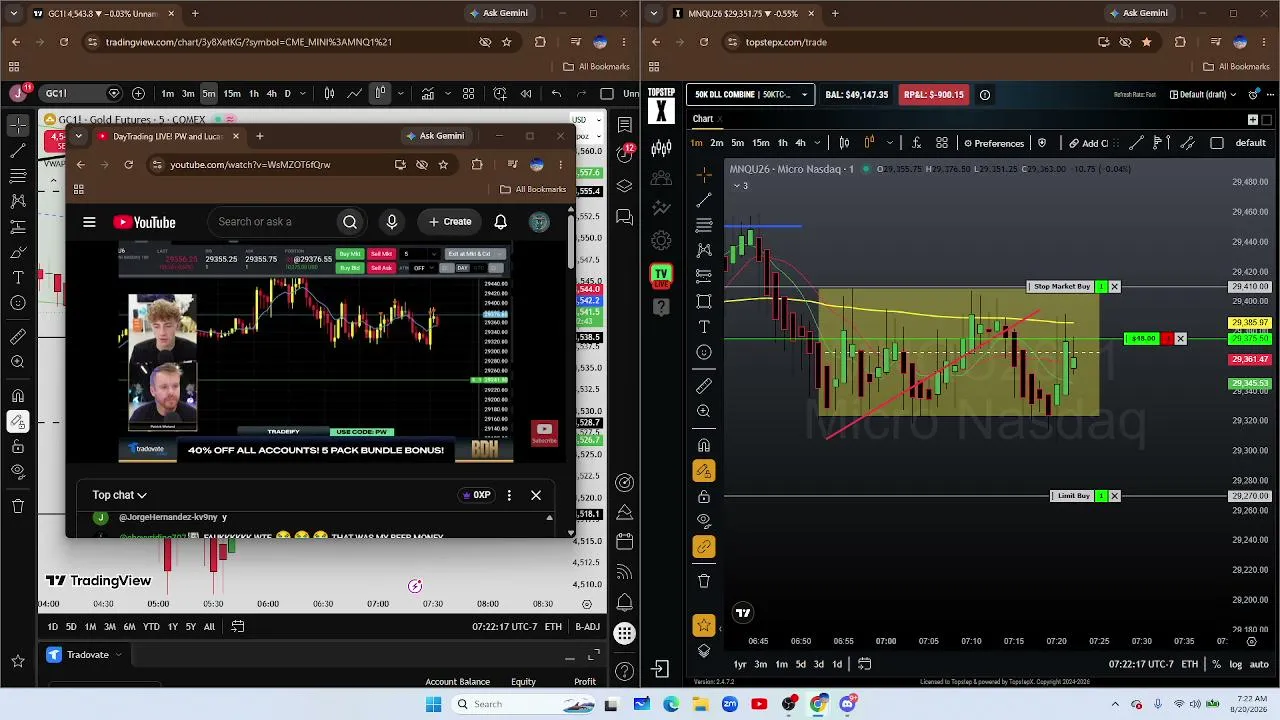Open TradingView watchlist panel icon

(625, 125)
